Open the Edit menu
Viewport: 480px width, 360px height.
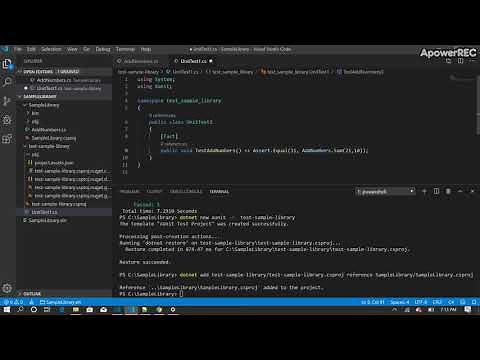(31, 49)
